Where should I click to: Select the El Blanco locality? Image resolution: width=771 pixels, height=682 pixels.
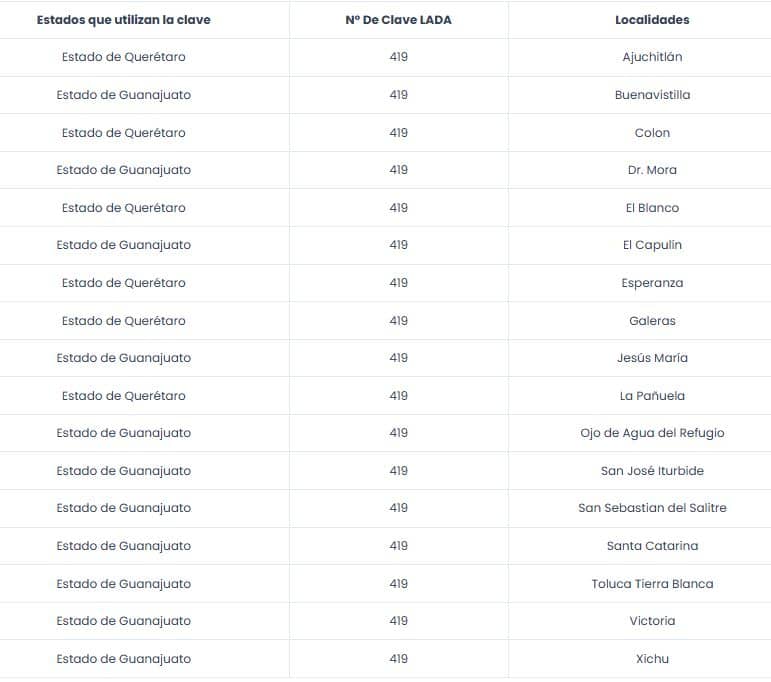click(x=652, y=208)
